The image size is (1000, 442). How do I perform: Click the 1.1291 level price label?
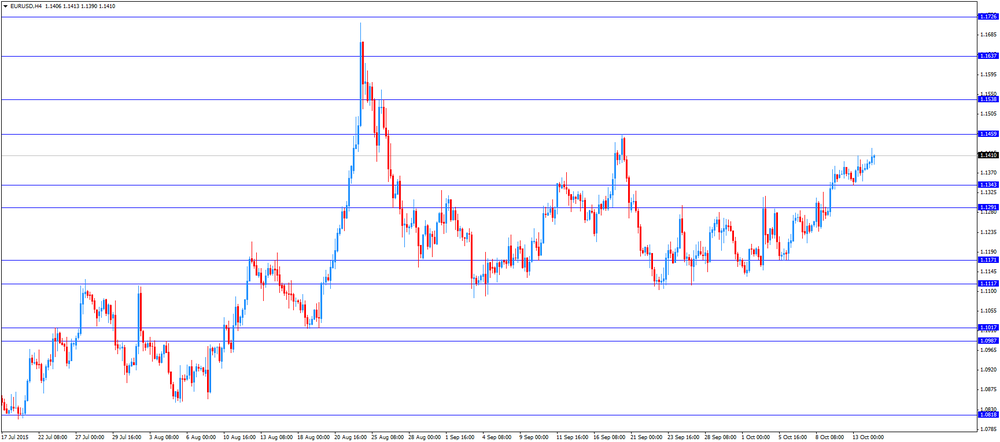point(987,207)
